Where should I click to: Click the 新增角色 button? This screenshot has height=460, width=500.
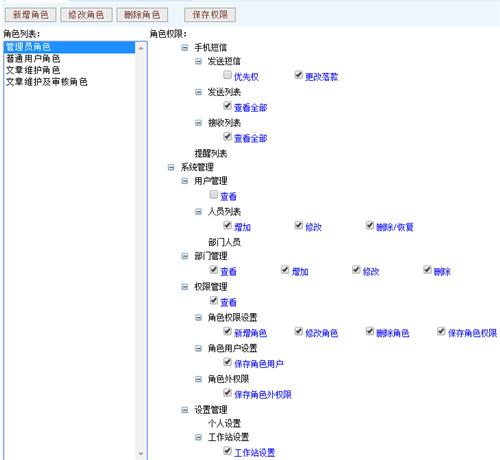pos(30,15)
